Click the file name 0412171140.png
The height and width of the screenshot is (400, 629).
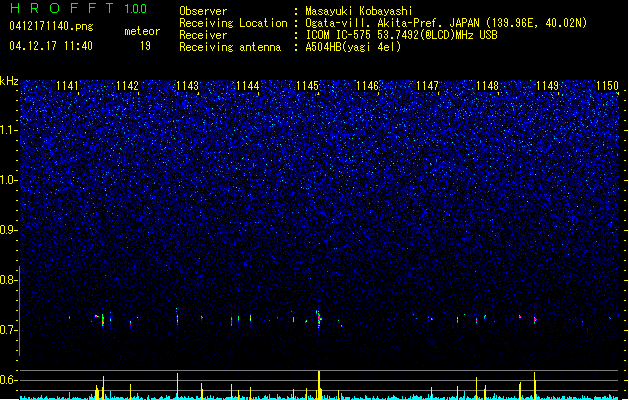51,27
